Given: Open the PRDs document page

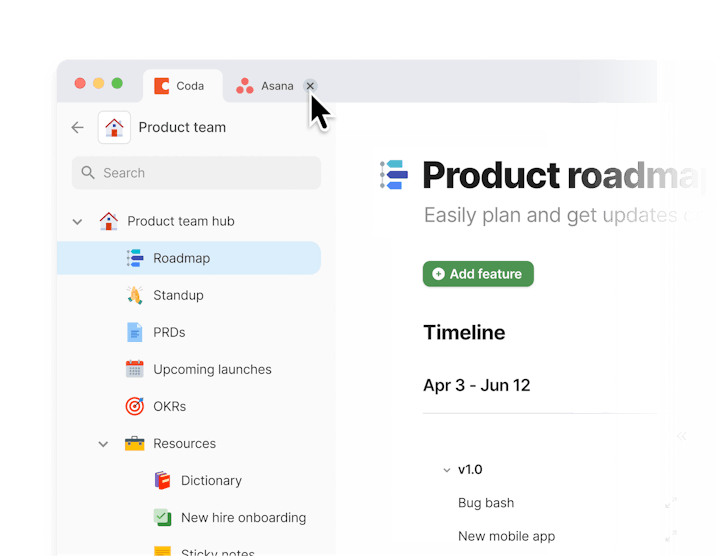Looking at the screenshot, I should coord(169,332).
